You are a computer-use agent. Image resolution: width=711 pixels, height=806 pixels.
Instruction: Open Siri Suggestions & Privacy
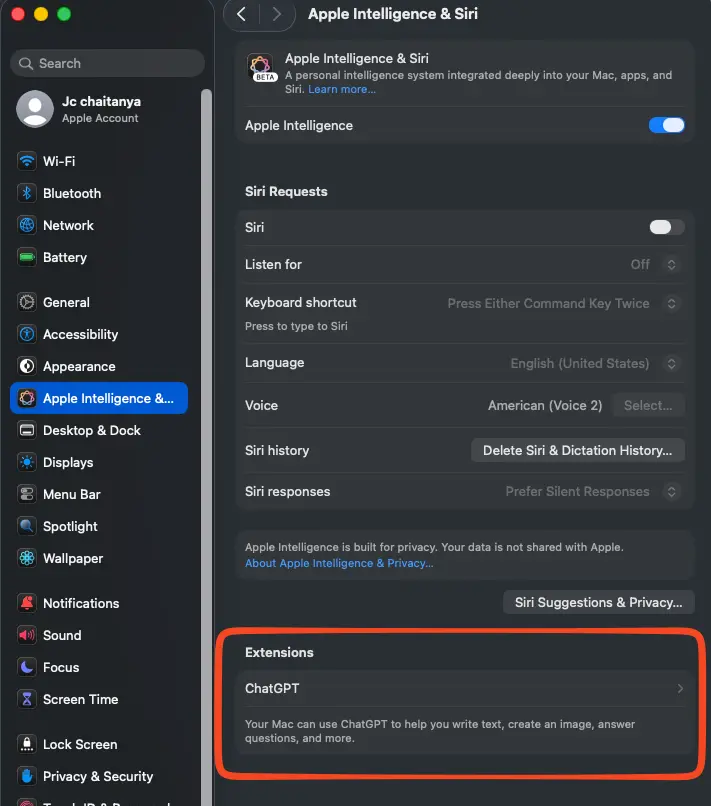click(x=597, y=602)
